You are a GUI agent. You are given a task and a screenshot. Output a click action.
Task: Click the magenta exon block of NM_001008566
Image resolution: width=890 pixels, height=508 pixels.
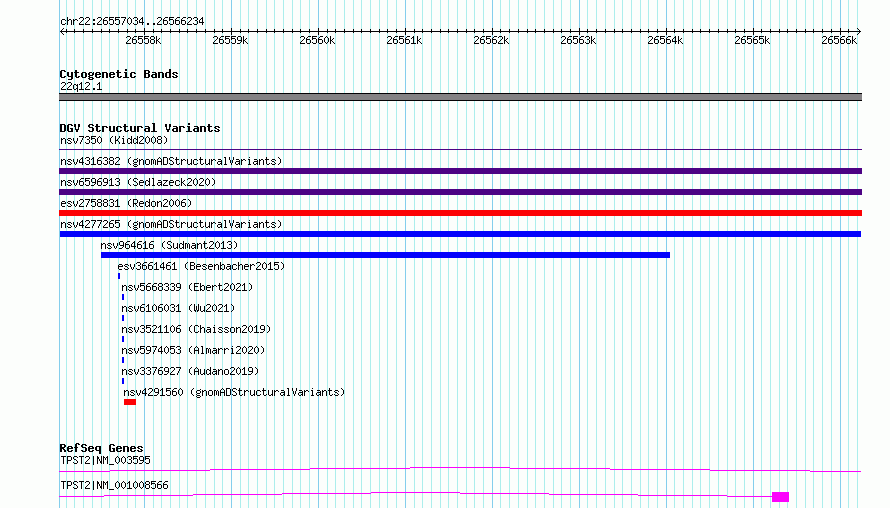(780, 497)
